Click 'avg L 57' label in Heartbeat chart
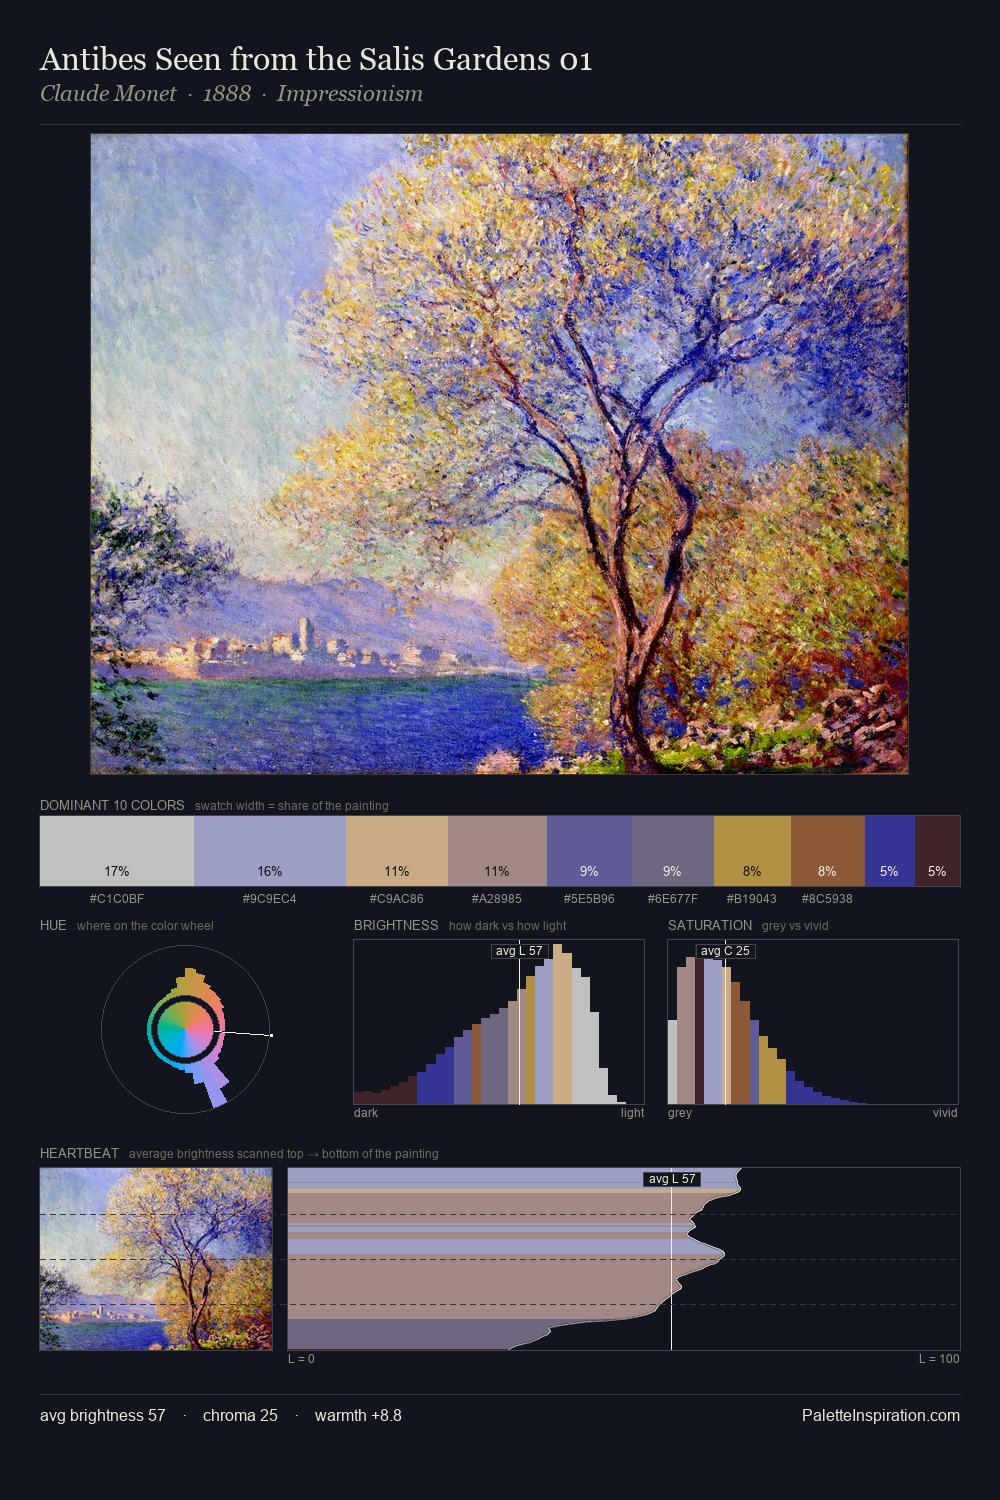The image size is (1000, 1500). pos(672,1179)
